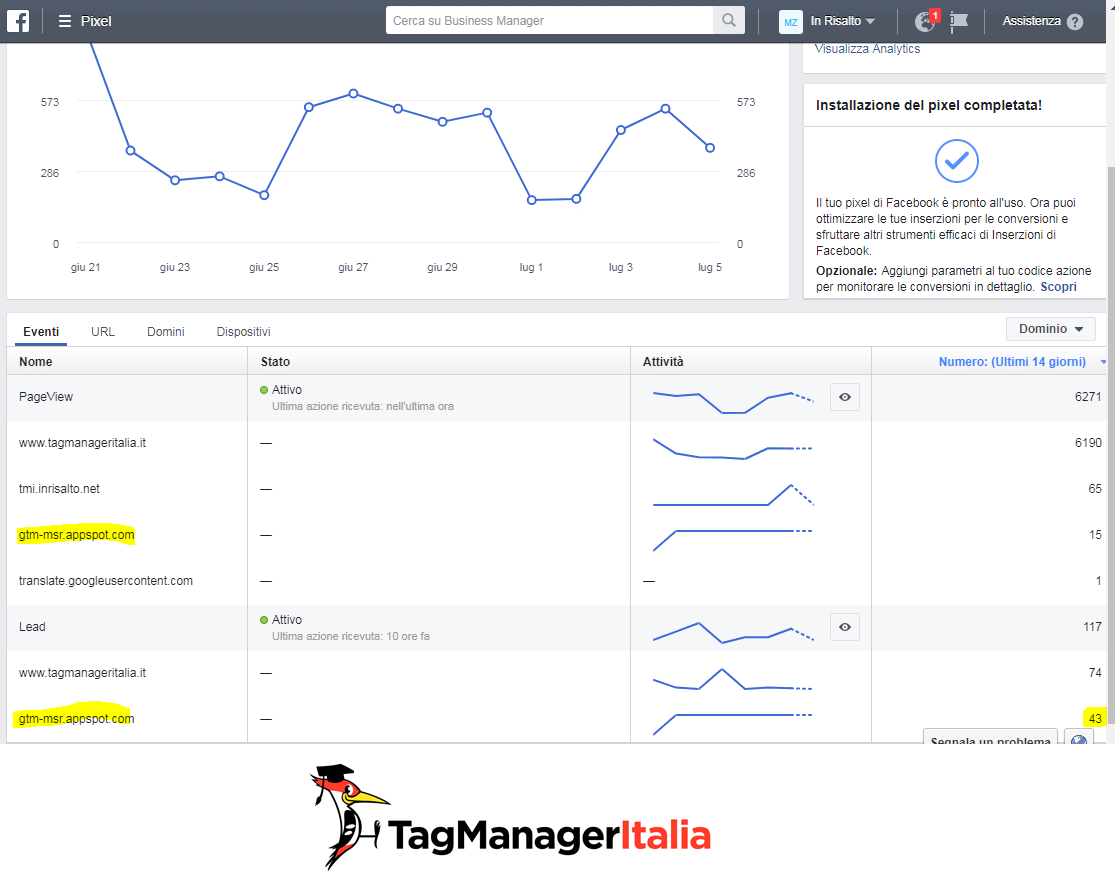This screenshot has height=882, width=1120.
Task: Switch to the URL tab
Action: pos(103,332)
